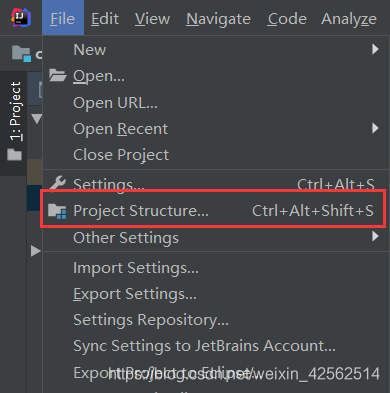Screen dimensions: 390x393
Task: Open the Analyze menu
Action: (x=349, y=19)
